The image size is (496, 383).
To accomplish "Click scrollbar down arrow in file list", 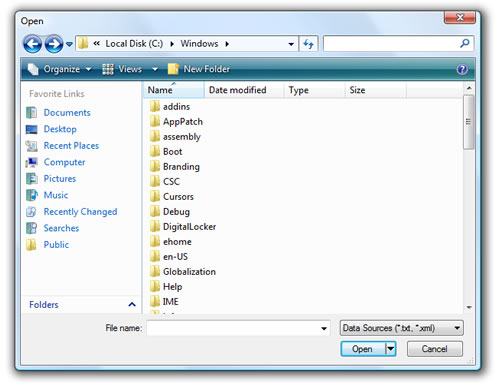I will [469, 307].
